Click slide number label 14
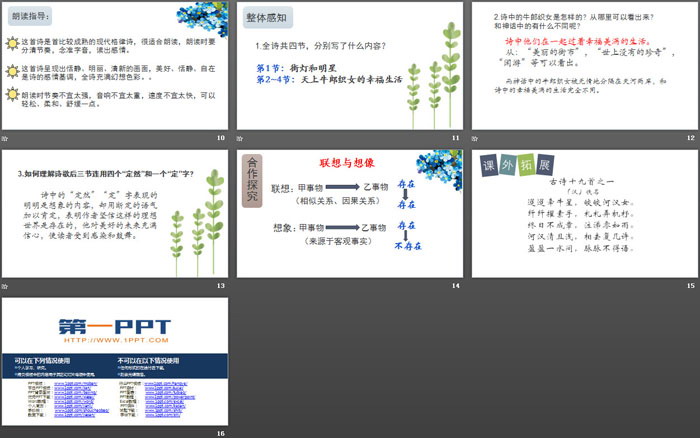 (x=455, y=286)
